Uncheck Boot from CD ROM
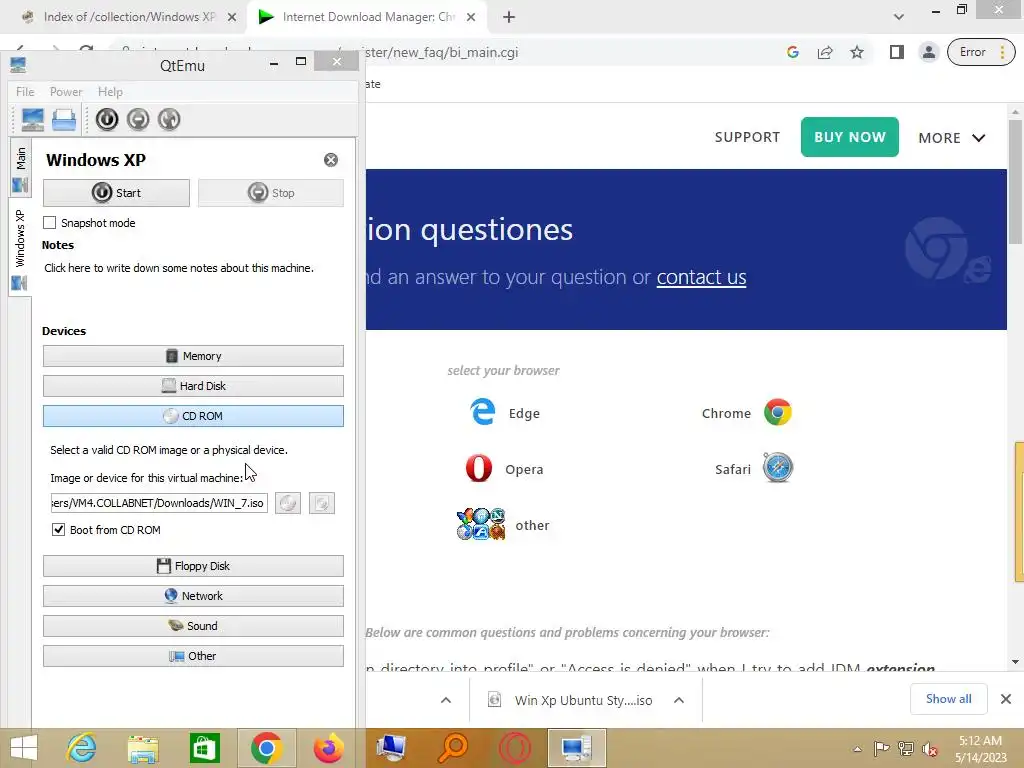The height and width of the screenshot is (768, 1024). click(x=58, y=530)
